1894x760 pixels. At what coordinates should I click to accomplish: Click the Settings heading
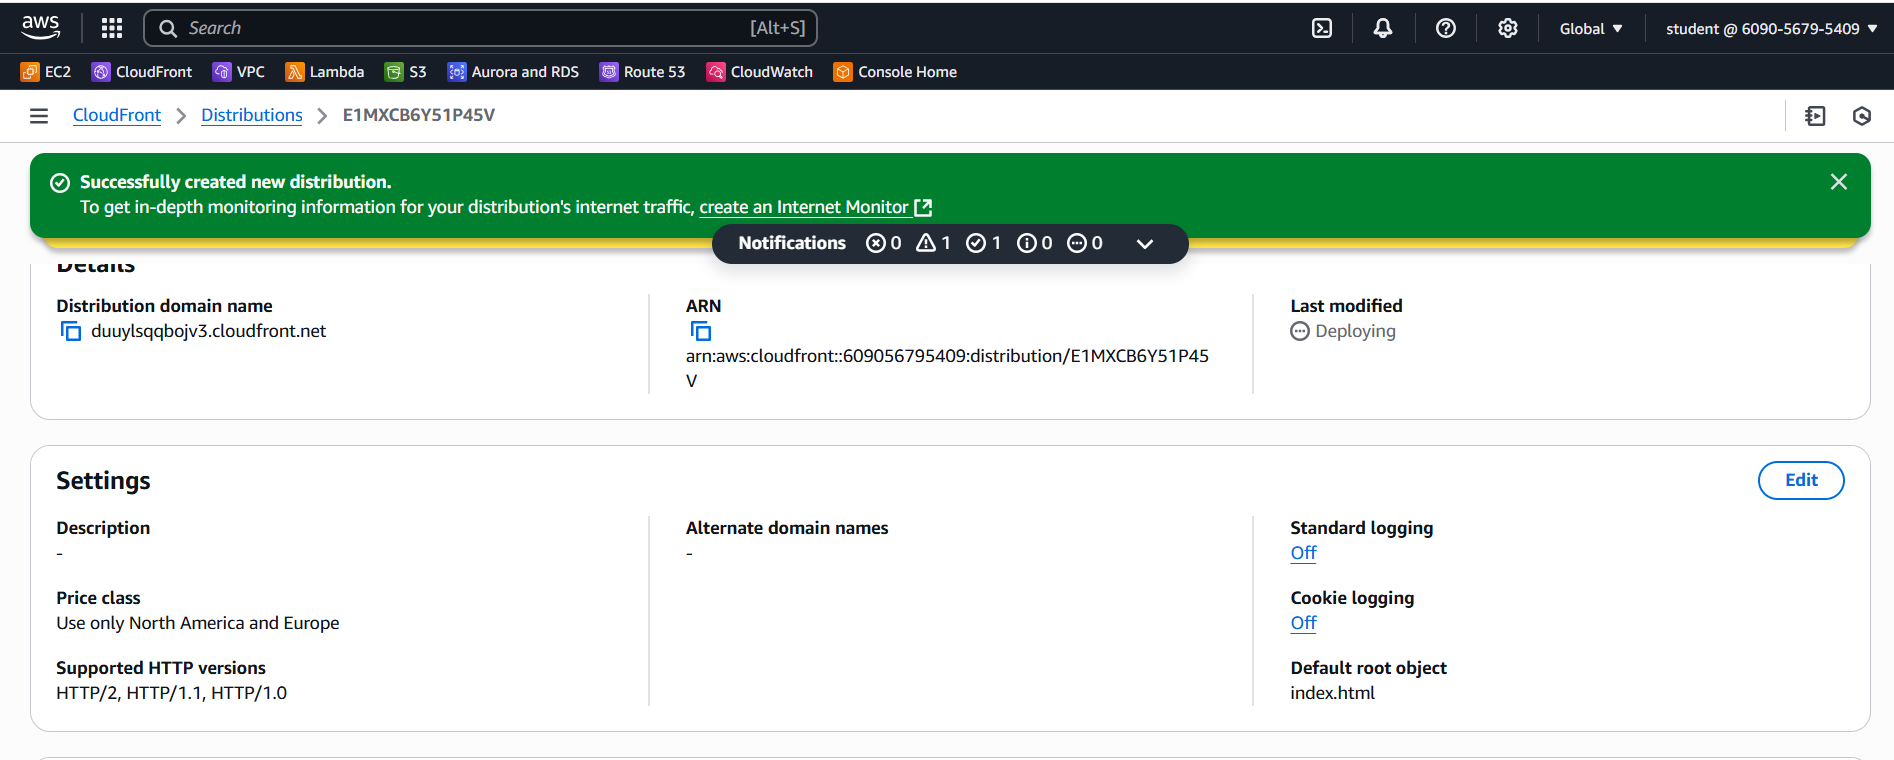pyautogui.click(x=103, y=481)
